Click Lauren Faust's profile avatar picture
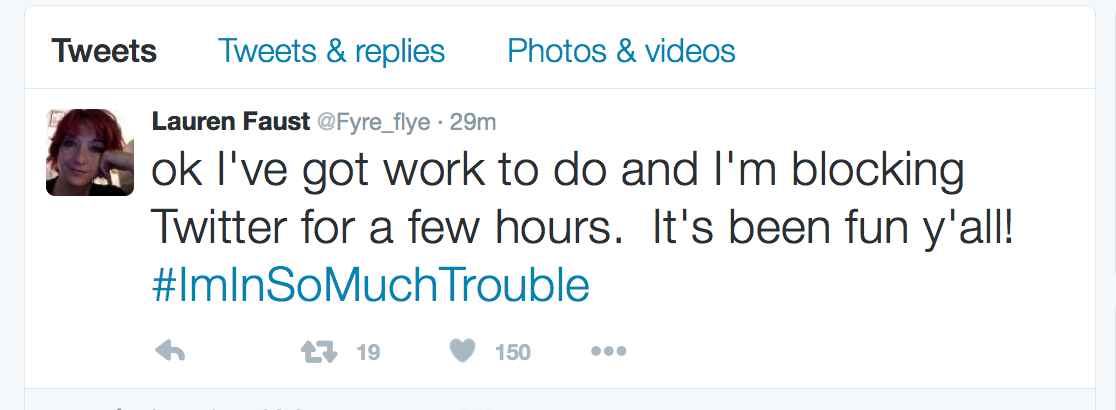Image resolution: width=1116 pixels, height=410 pixels. click(90, 152)
